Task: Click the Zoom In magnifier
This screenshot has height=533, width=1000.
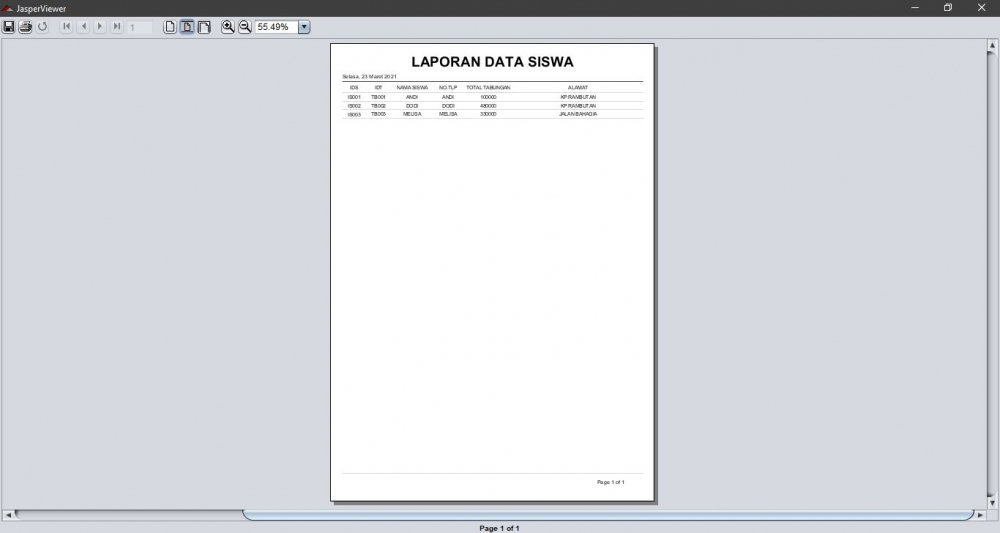Action: (228, 27)
